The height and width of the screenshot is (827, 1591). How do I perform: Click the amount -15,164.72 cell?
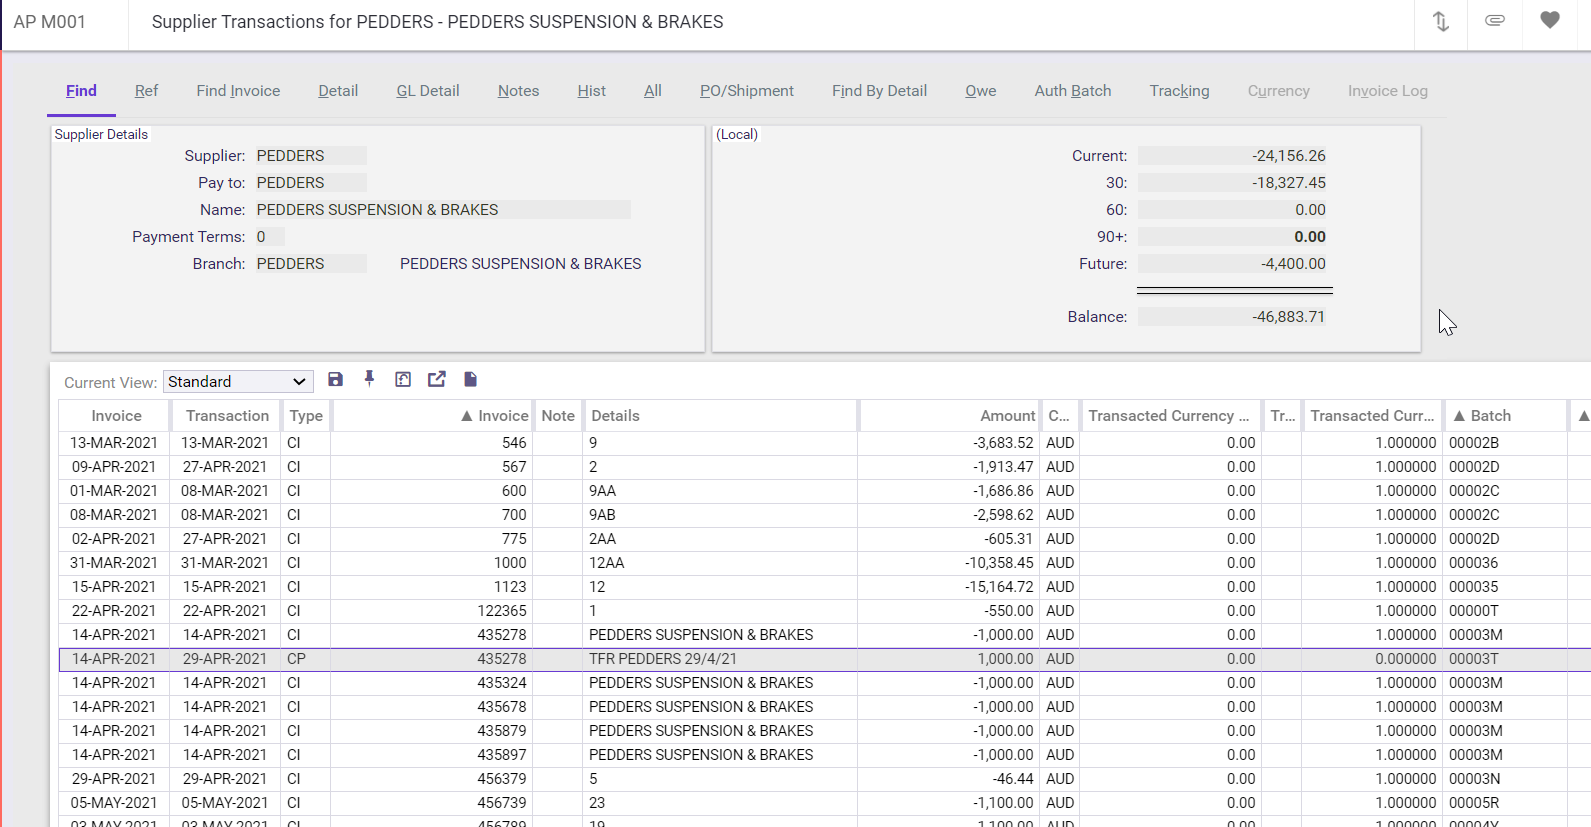point(949,587)
